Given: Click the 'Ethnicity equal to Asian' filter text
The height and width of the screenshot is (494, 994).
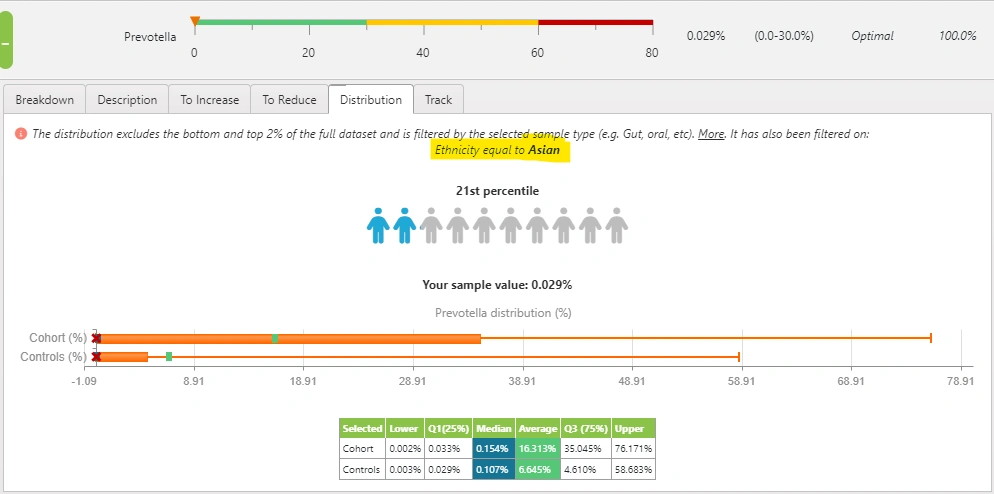Looking at the screenshot, I should point(498,151).
